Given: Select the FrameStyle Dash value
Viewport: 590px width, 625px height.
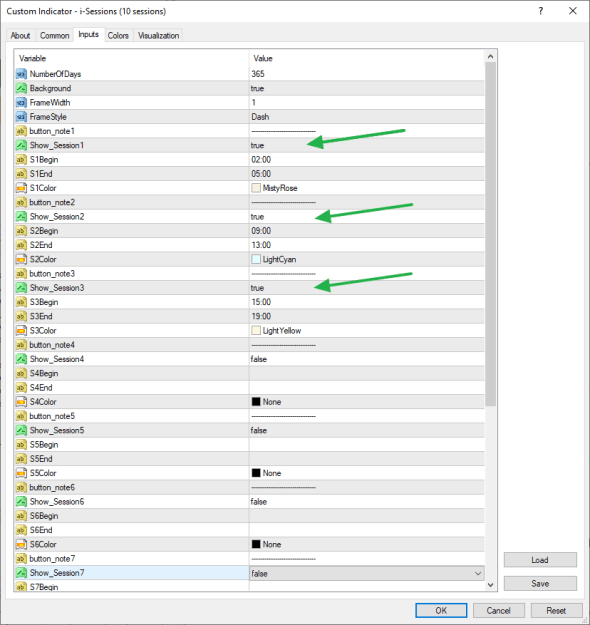Looking at the screenshot, I should pos(366,117).
